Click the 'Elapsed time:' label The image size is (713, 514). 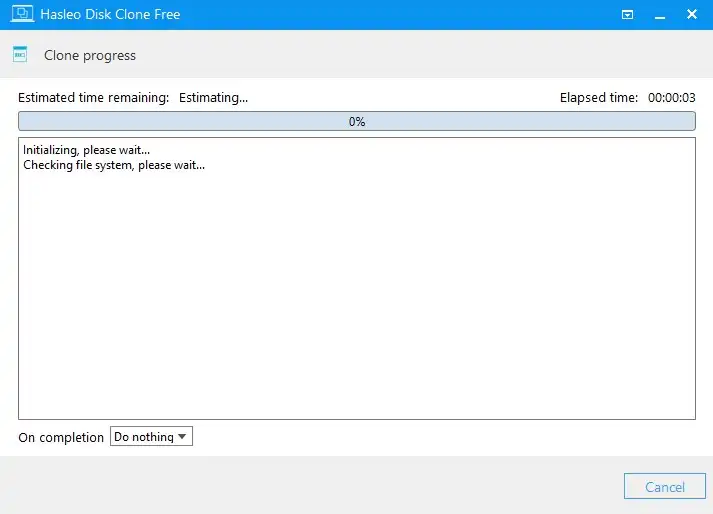pyautogui.click(x=599, y=98)
